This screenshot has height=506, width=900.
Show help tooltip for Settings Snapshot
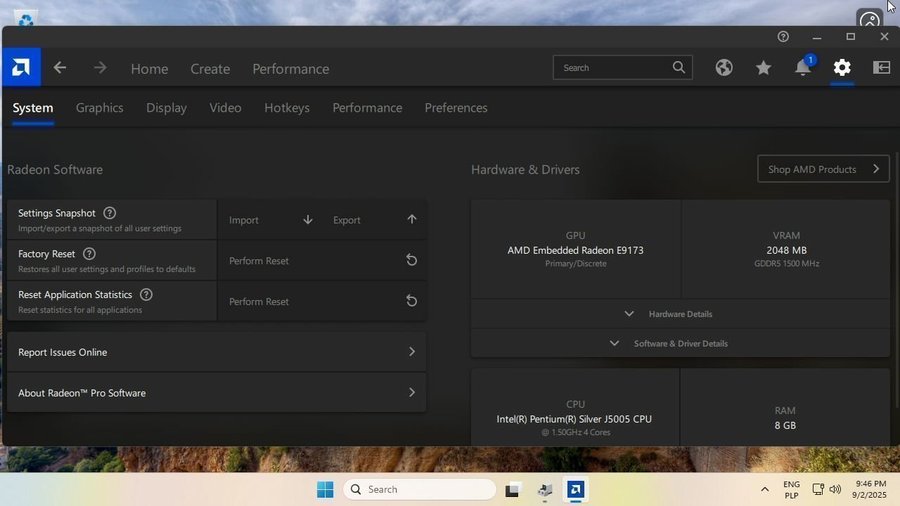click(x=110, y=213)
